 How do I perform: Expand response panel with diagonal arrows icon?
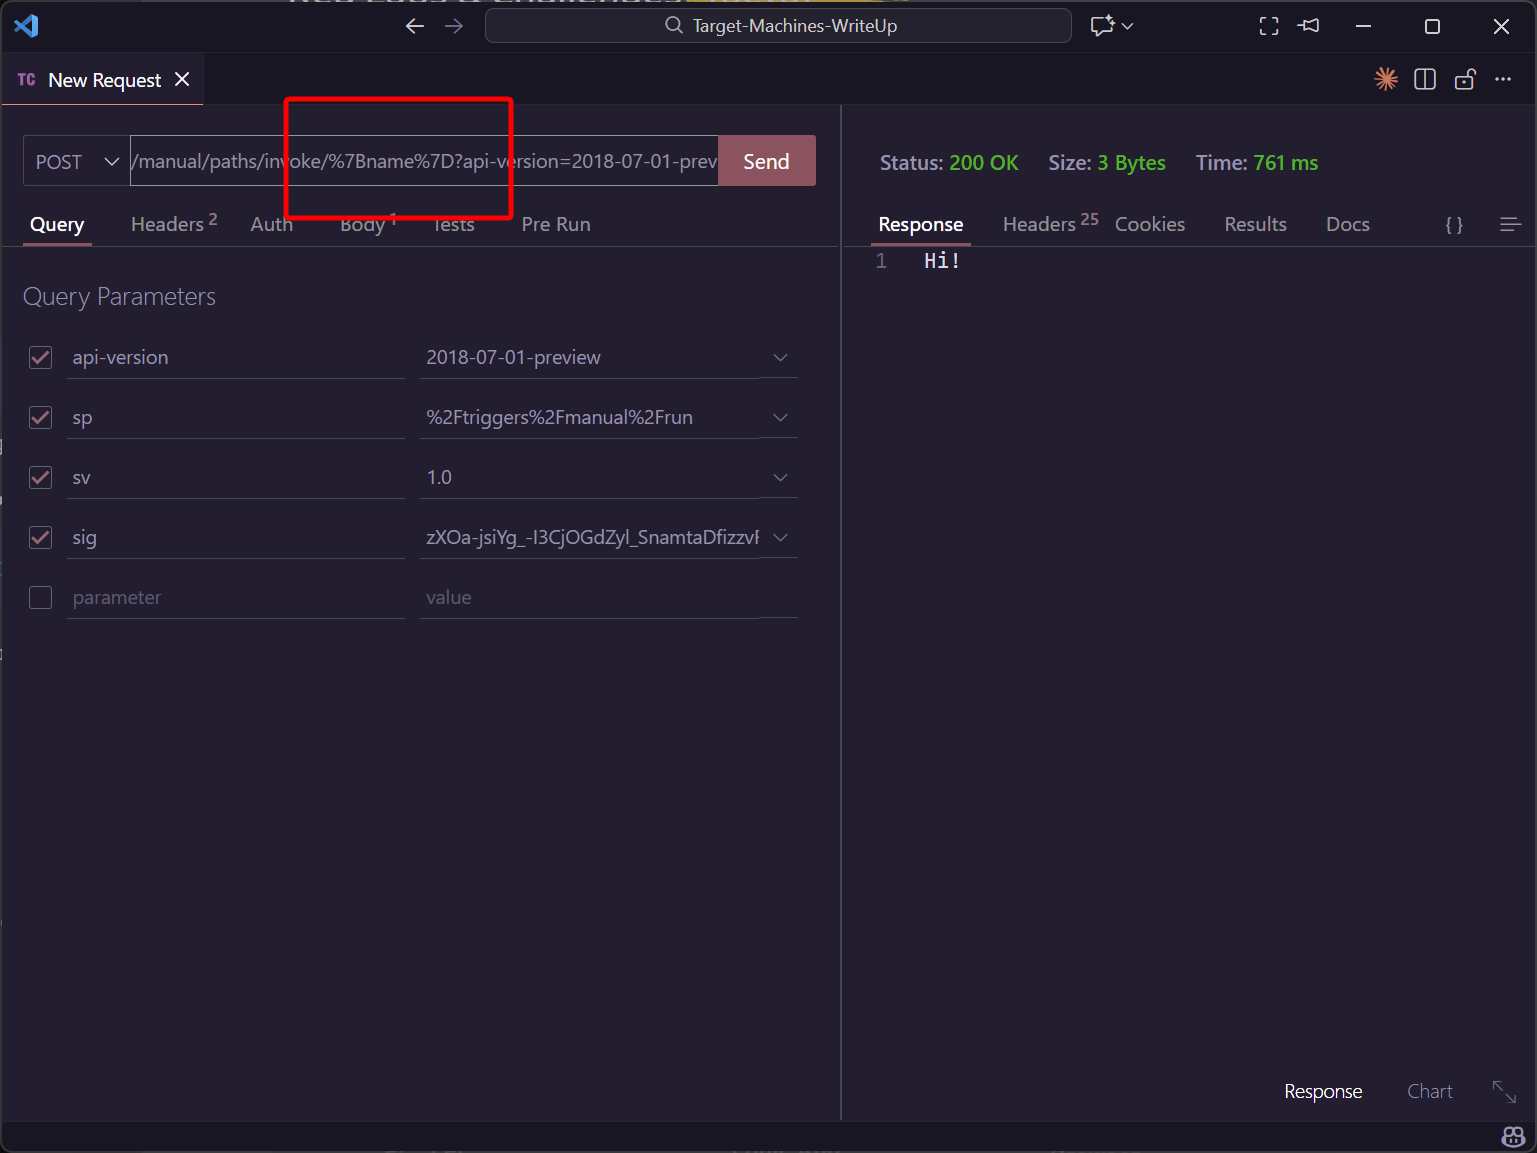click(1504, 1092)
